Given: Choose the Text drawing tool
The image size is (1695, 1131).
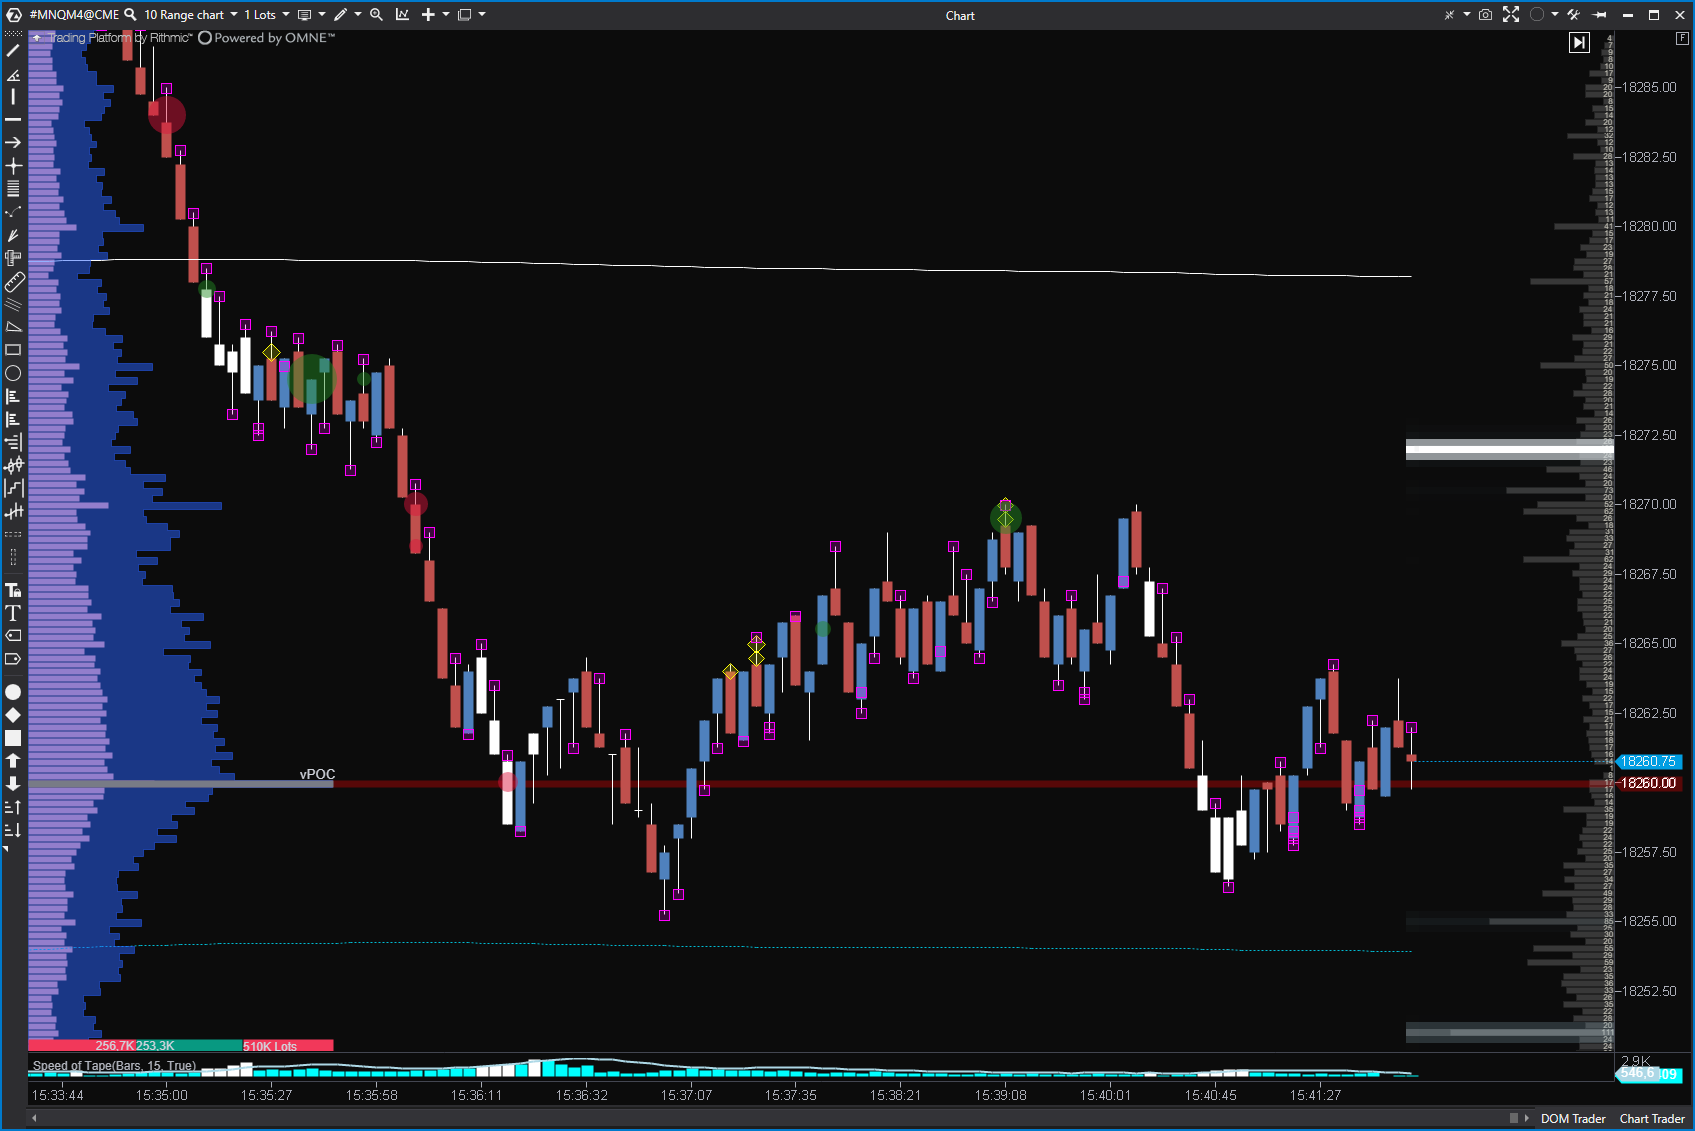Looking at the screenshot, I should coord(13,613).
